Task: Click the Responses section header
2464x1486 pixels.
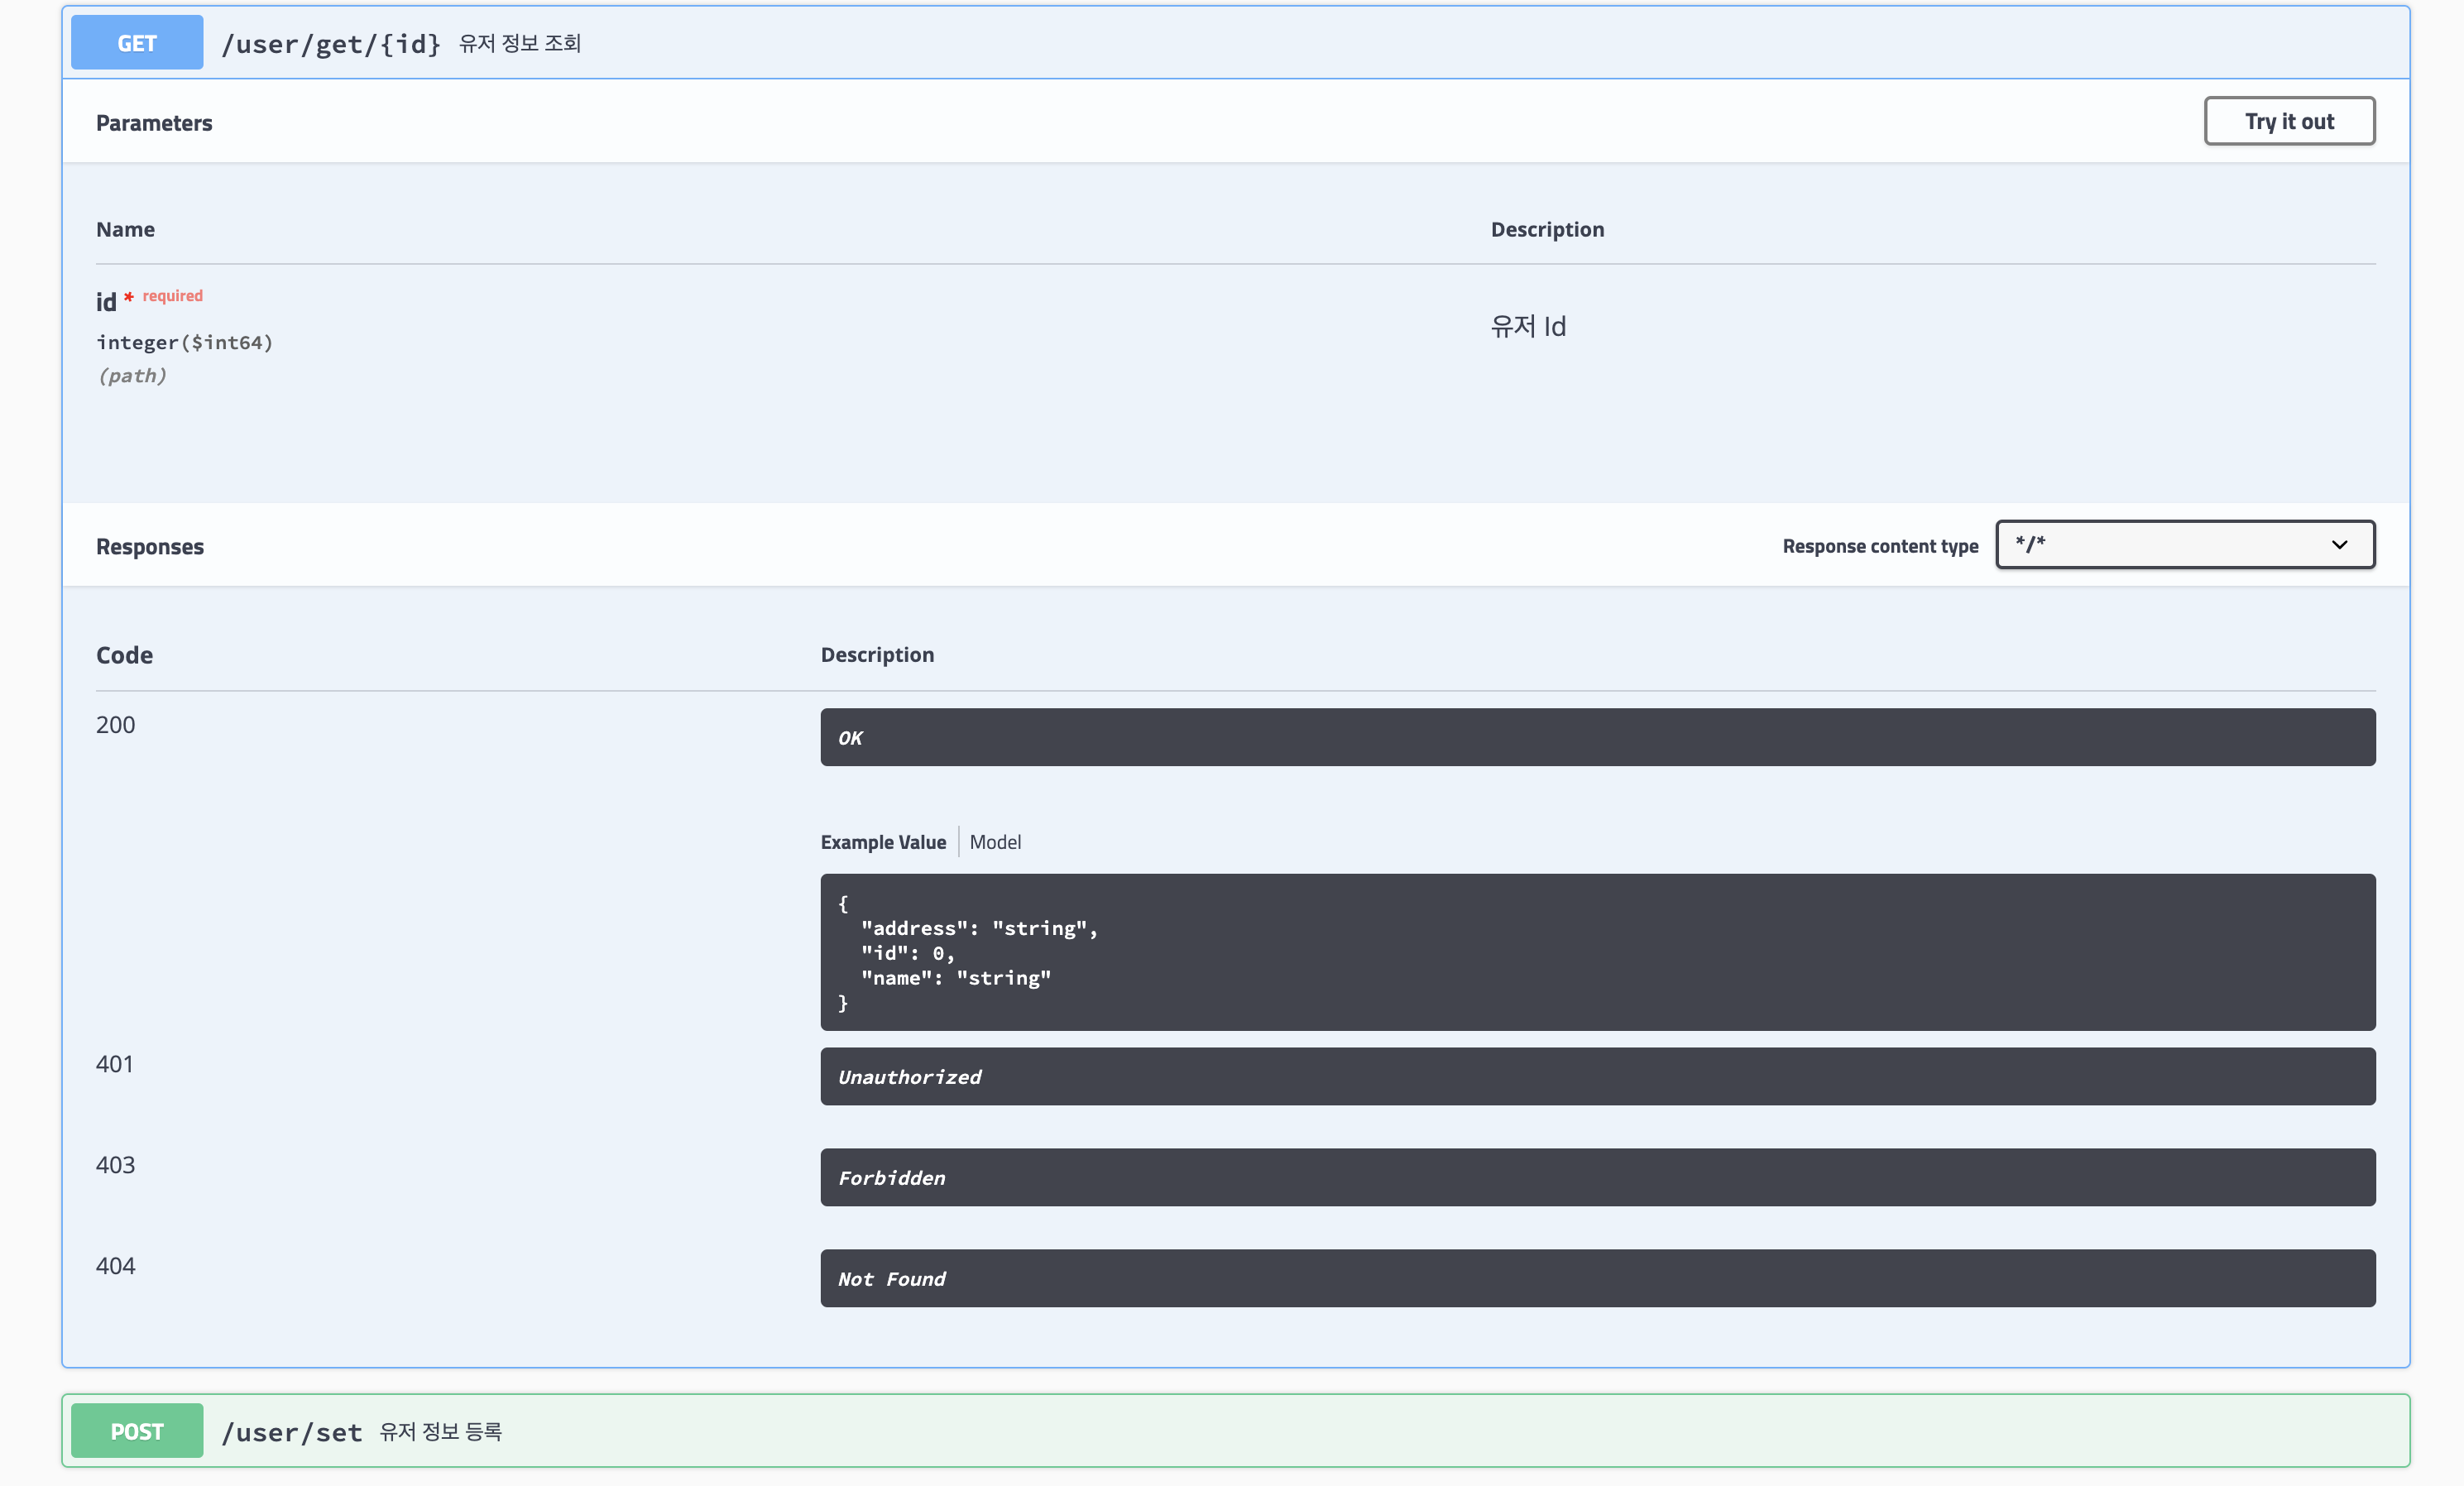Action: click(150, 547)
